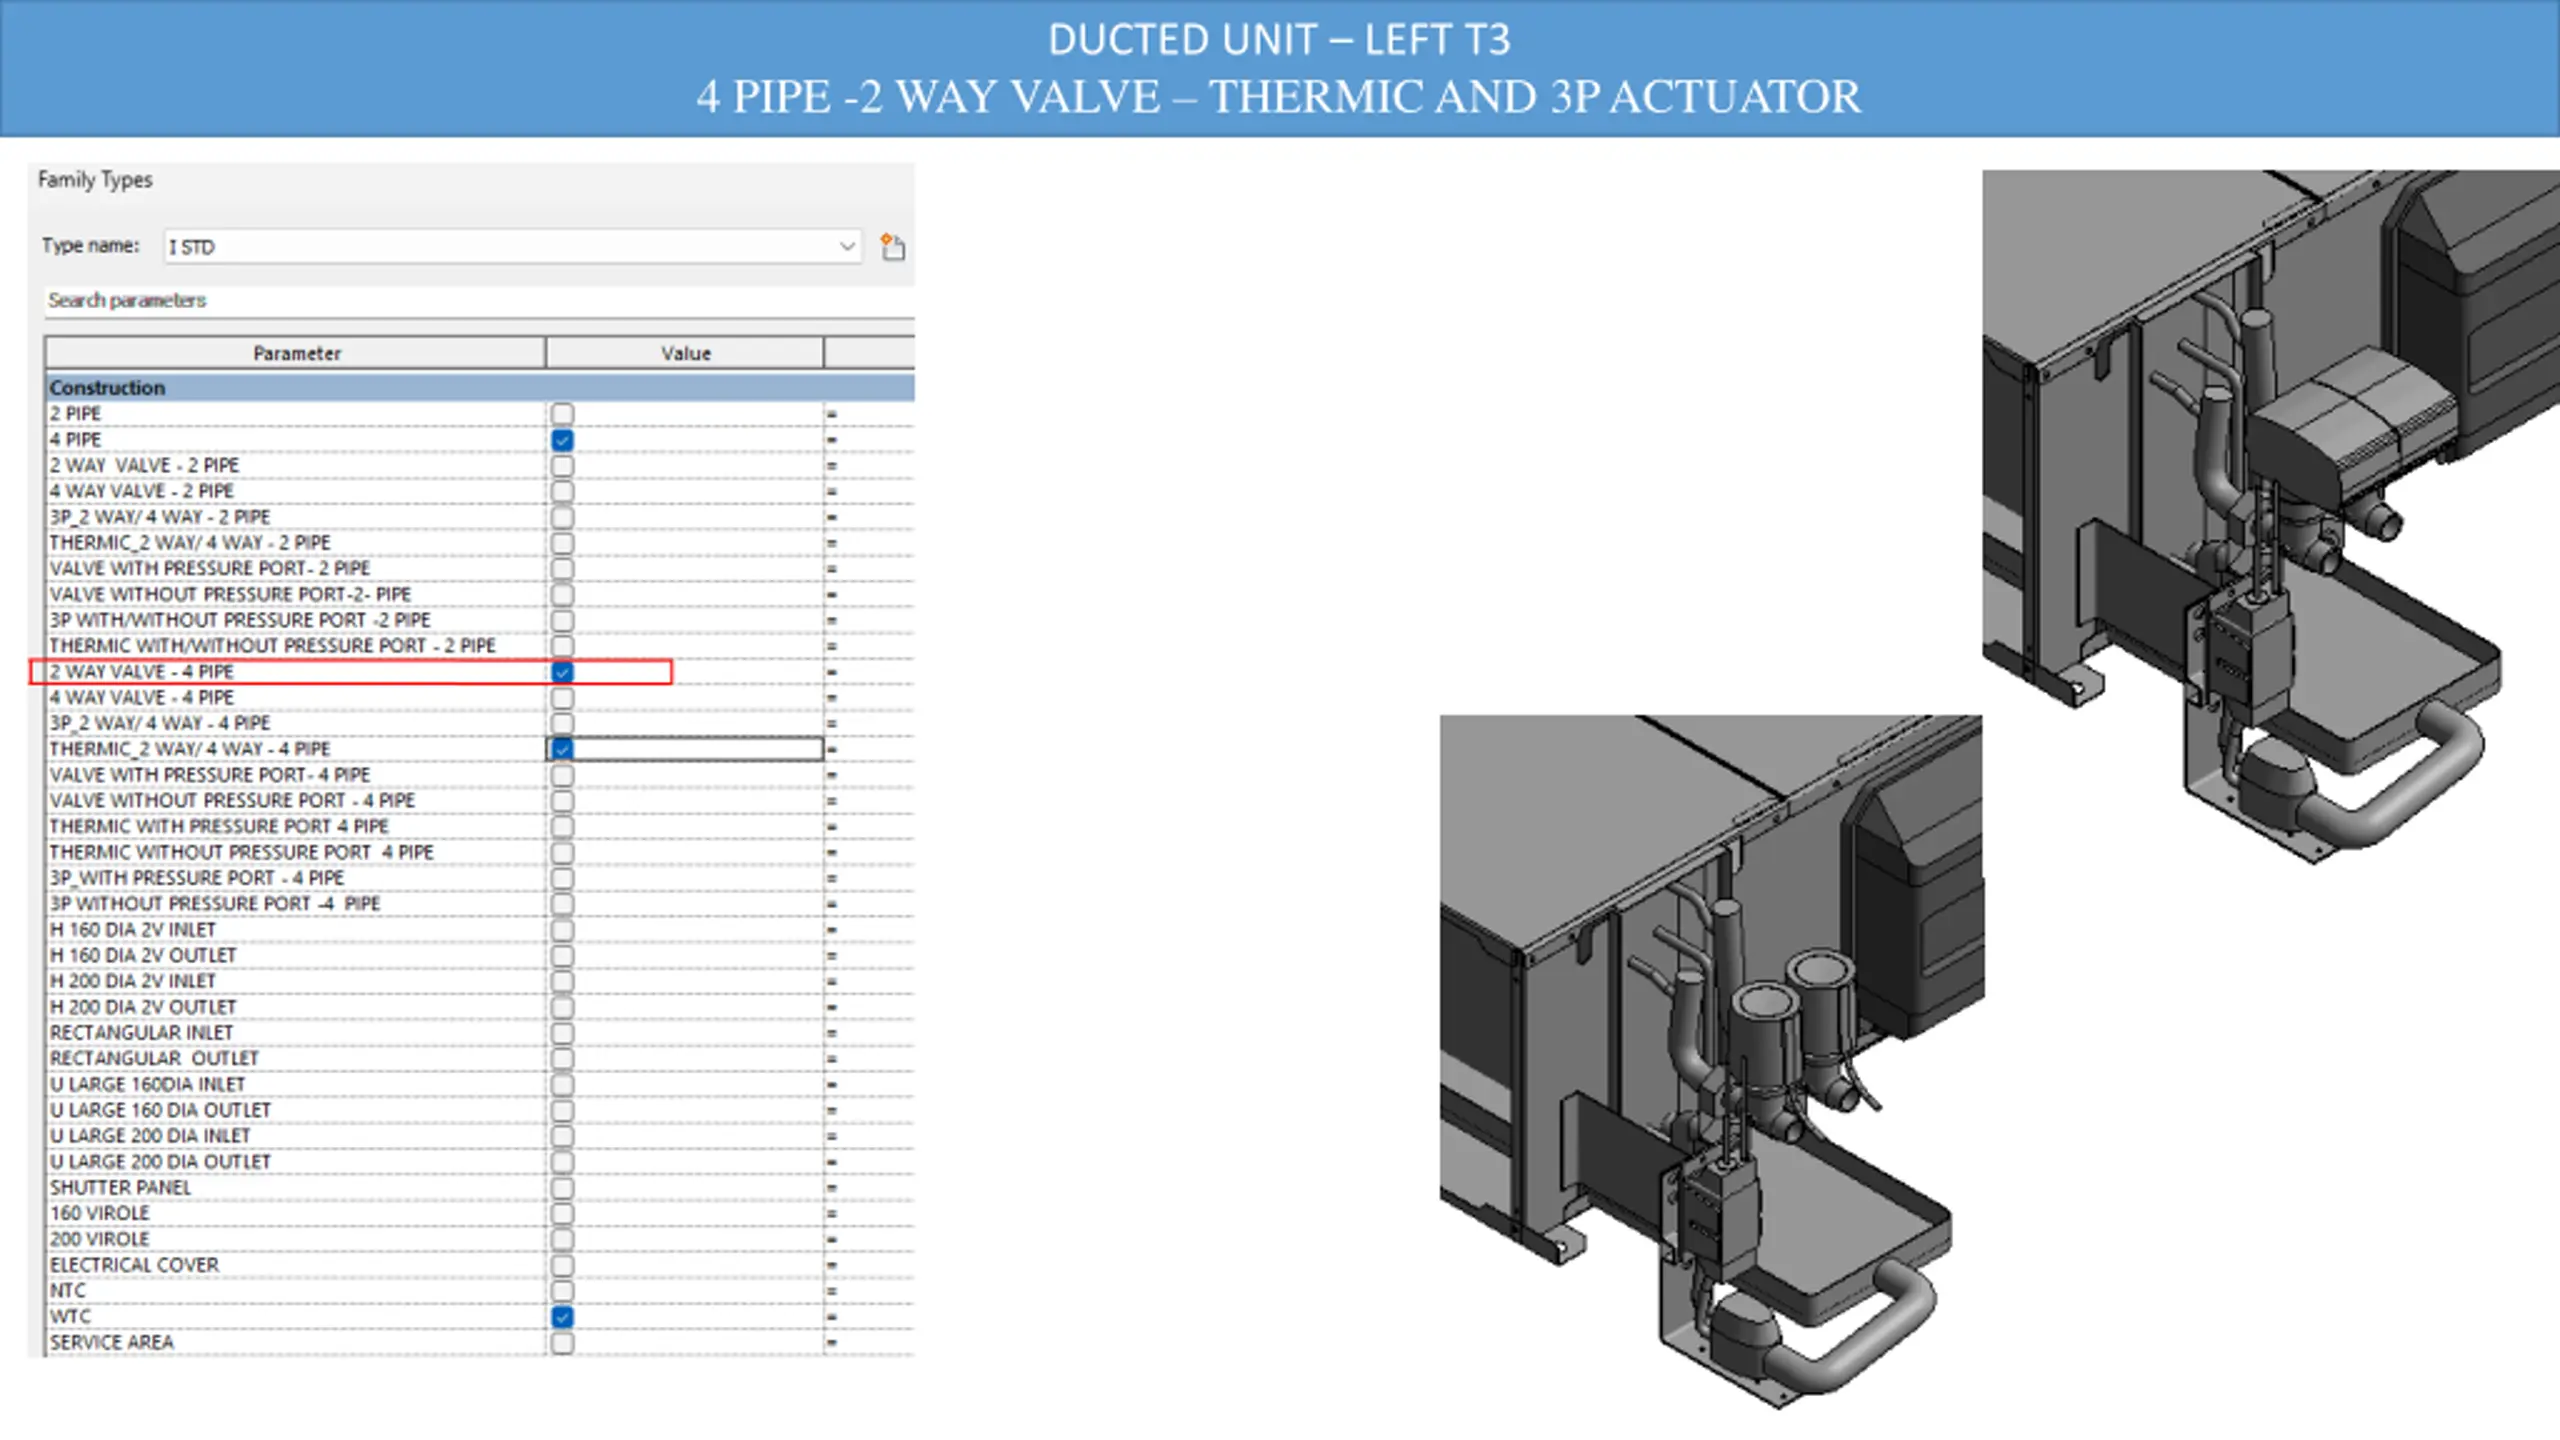Click the DUCTED UNIT – LEFT T3 title
The height and width of the screenshot is (1440, 2560).
[1279, 40]
